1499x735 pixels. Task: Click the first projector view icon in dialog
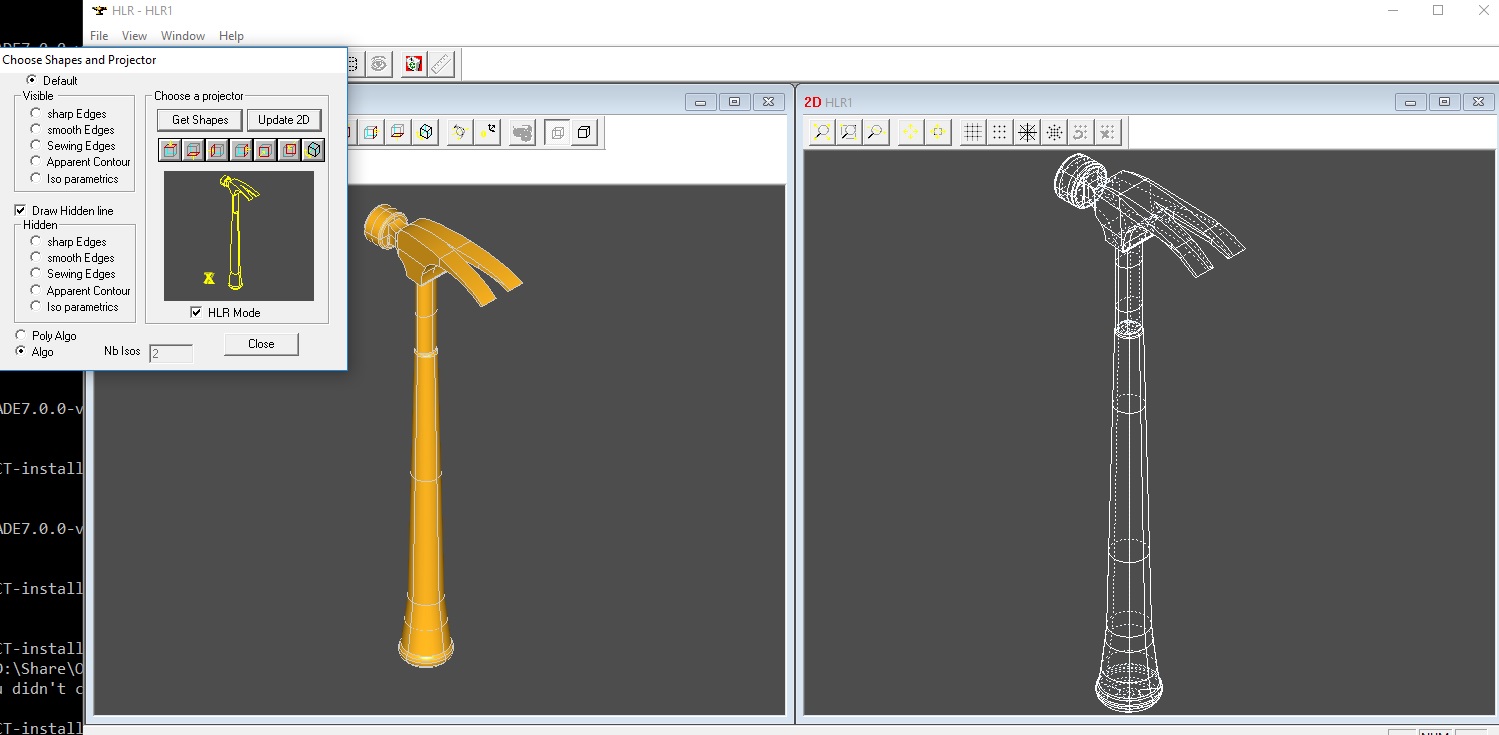169,151
